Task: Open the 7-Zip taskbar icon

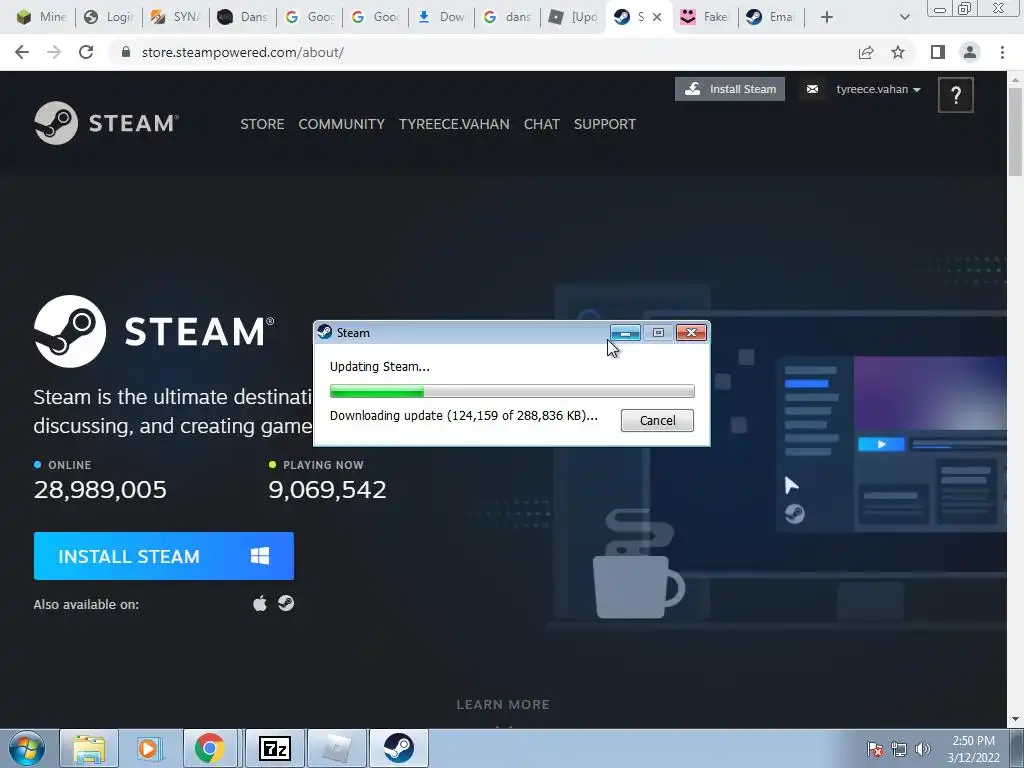Action: coord(274,748)
